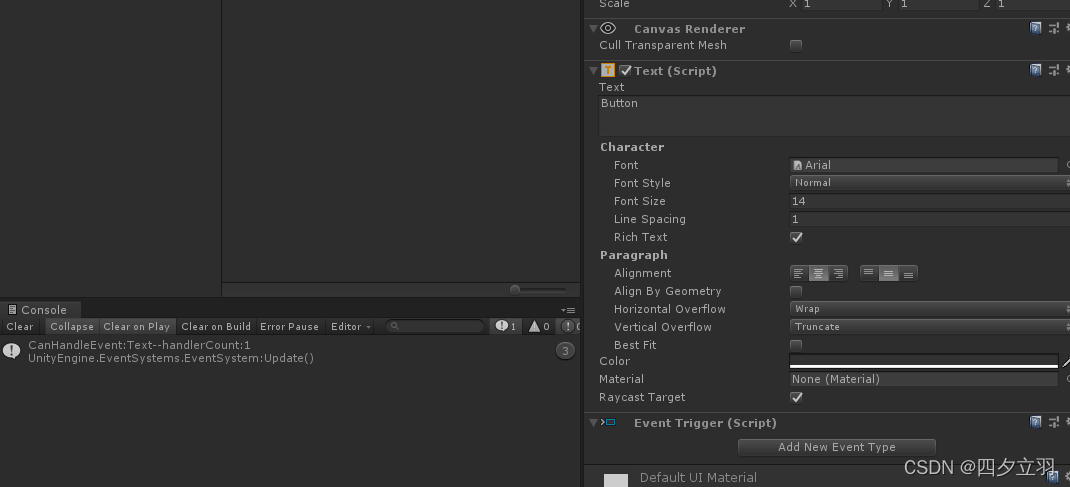Click the Font object field Arial
The height and width of the screenshot is (487, 1070).
[x=924, y=165]
